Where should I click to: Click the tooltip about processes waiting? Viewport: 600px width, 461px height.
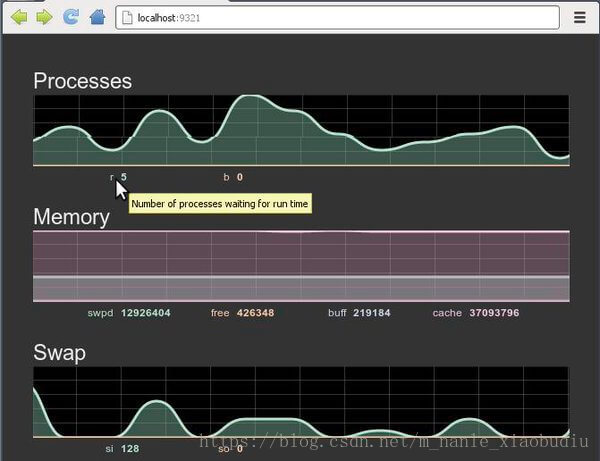pos(220,204)
